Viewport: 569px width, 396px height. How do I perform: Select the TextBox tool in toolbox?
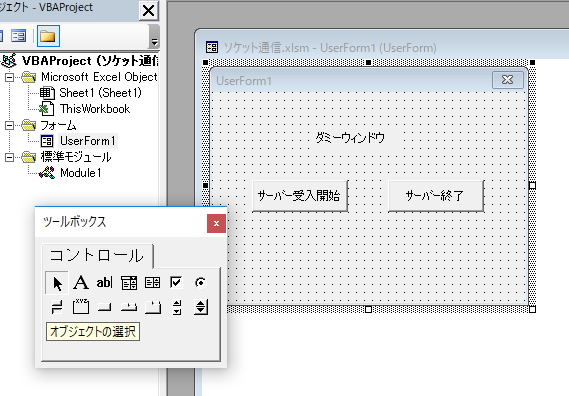[x=105, y=282]
